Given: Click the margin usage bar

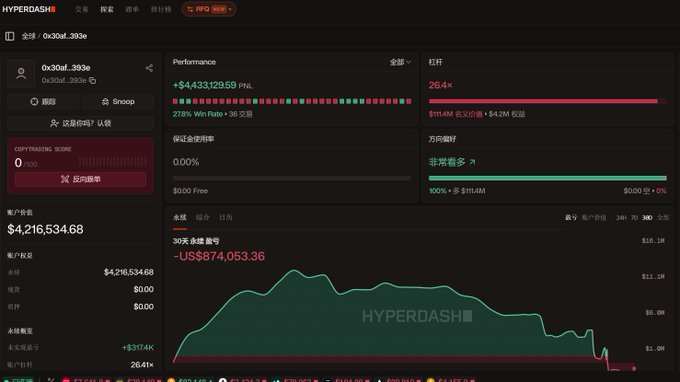Looking at the screenshot, I should [x=291, y=178].
